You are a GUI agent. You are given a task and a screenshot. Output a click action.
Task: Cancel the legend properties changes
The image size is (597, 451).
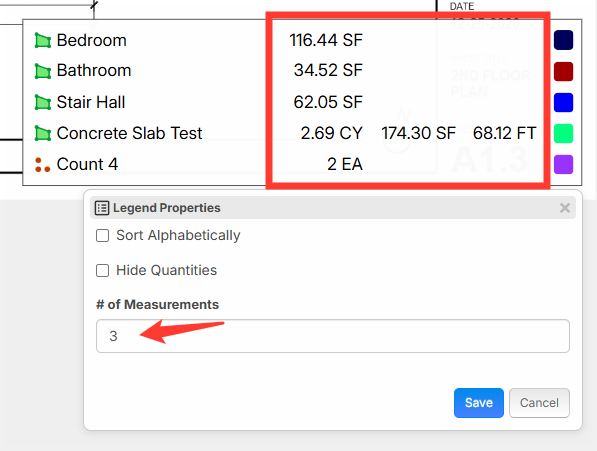[x=539, y=403]
